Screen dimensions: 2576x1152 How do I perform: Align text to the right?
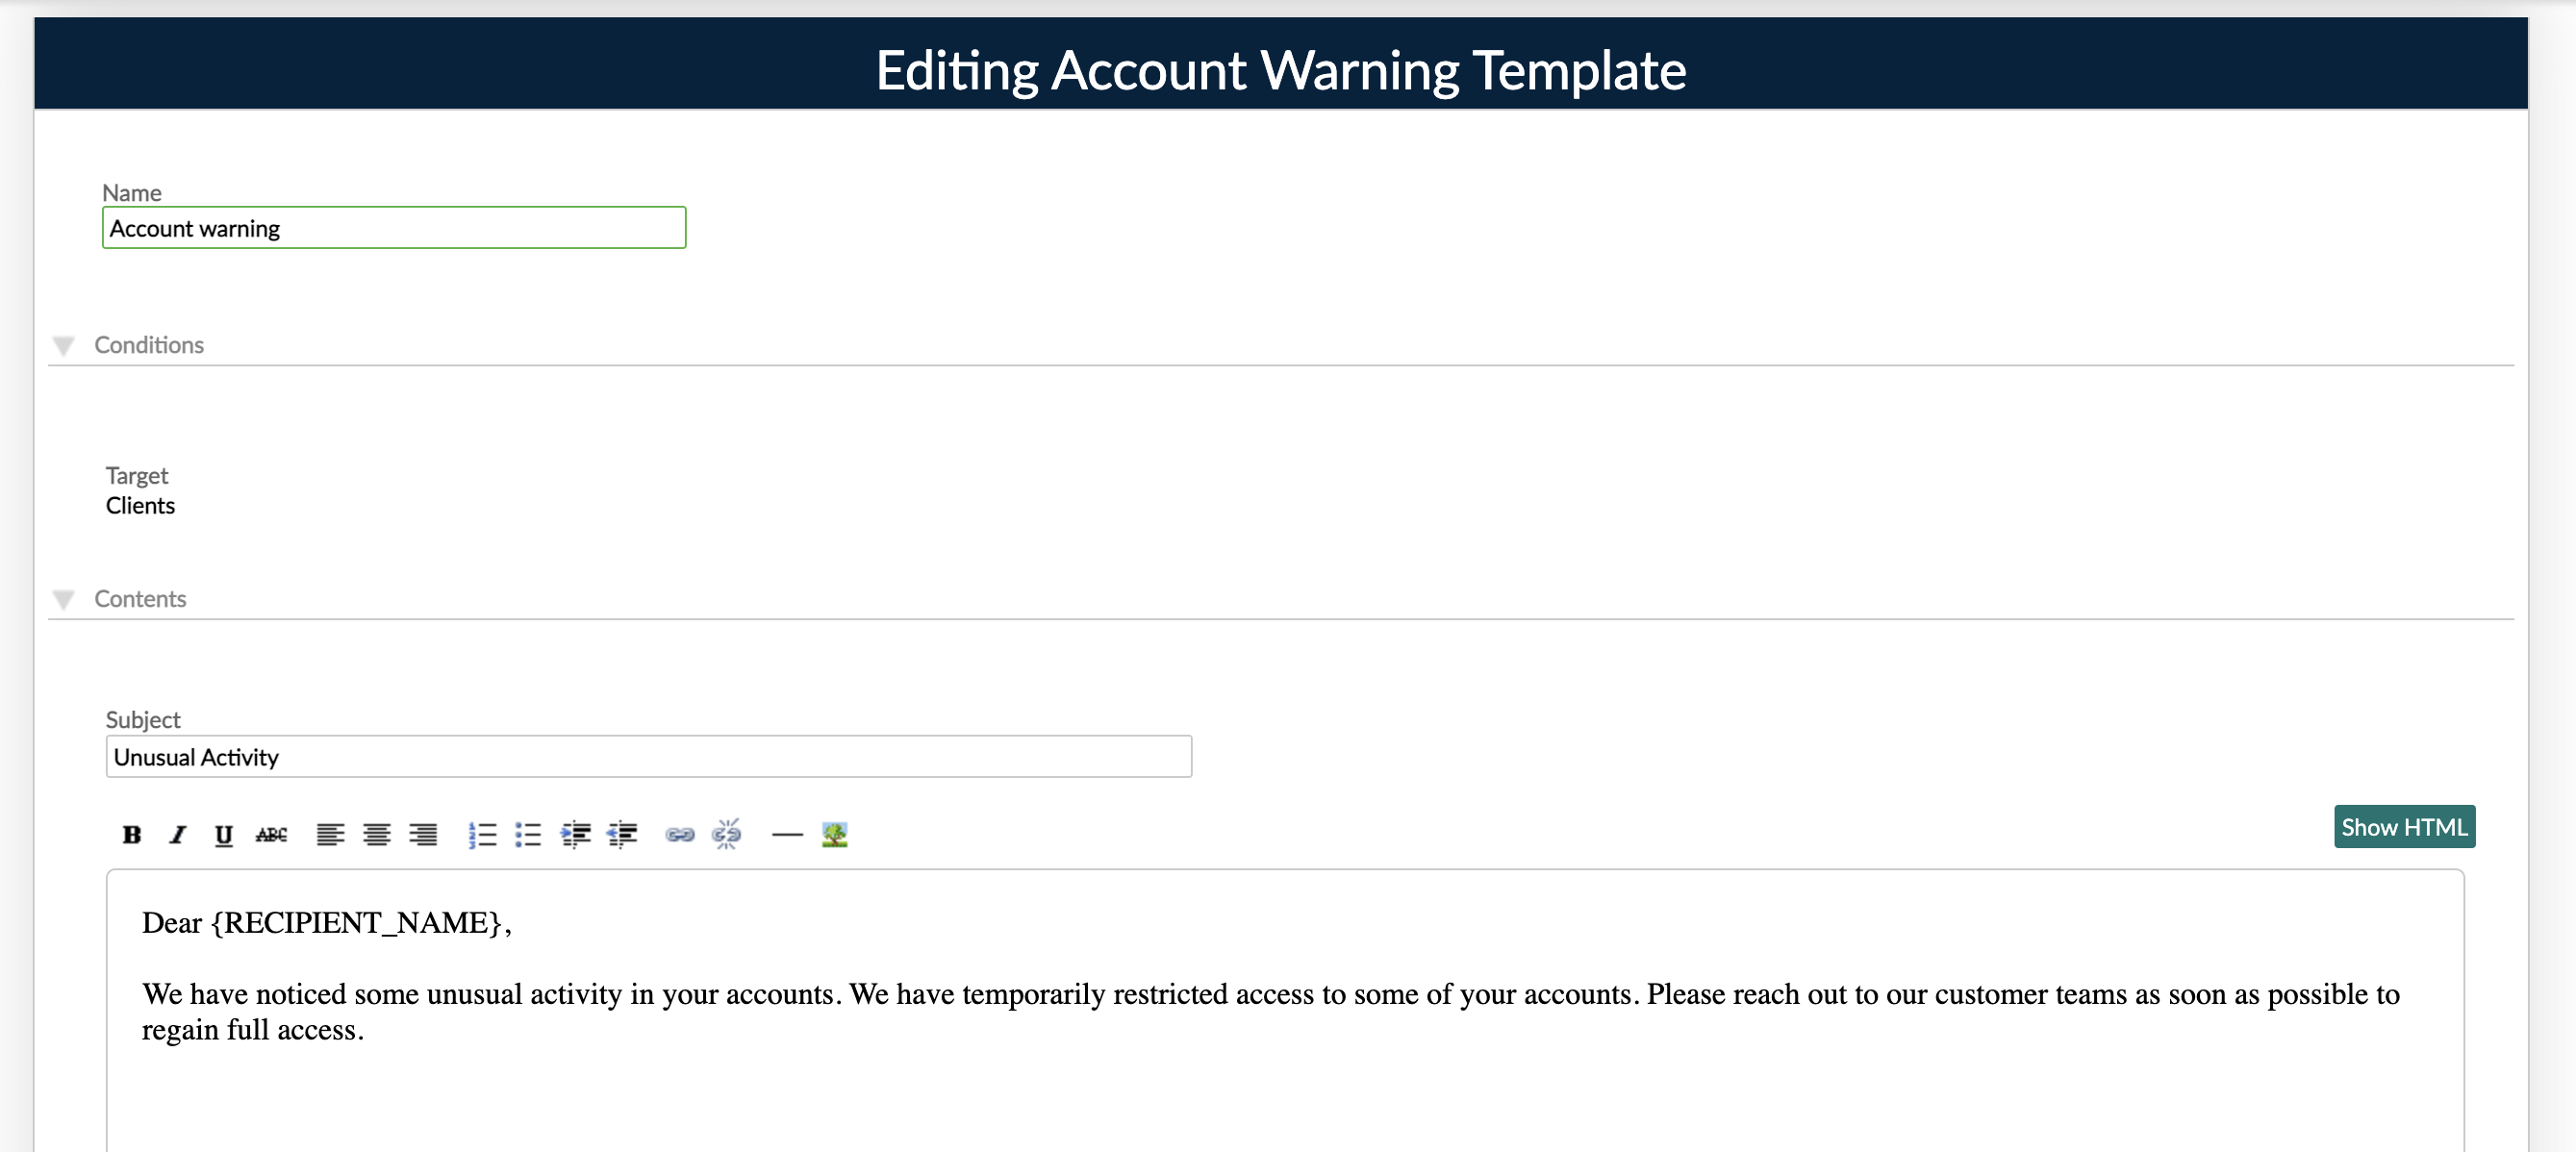pos(425,835)
